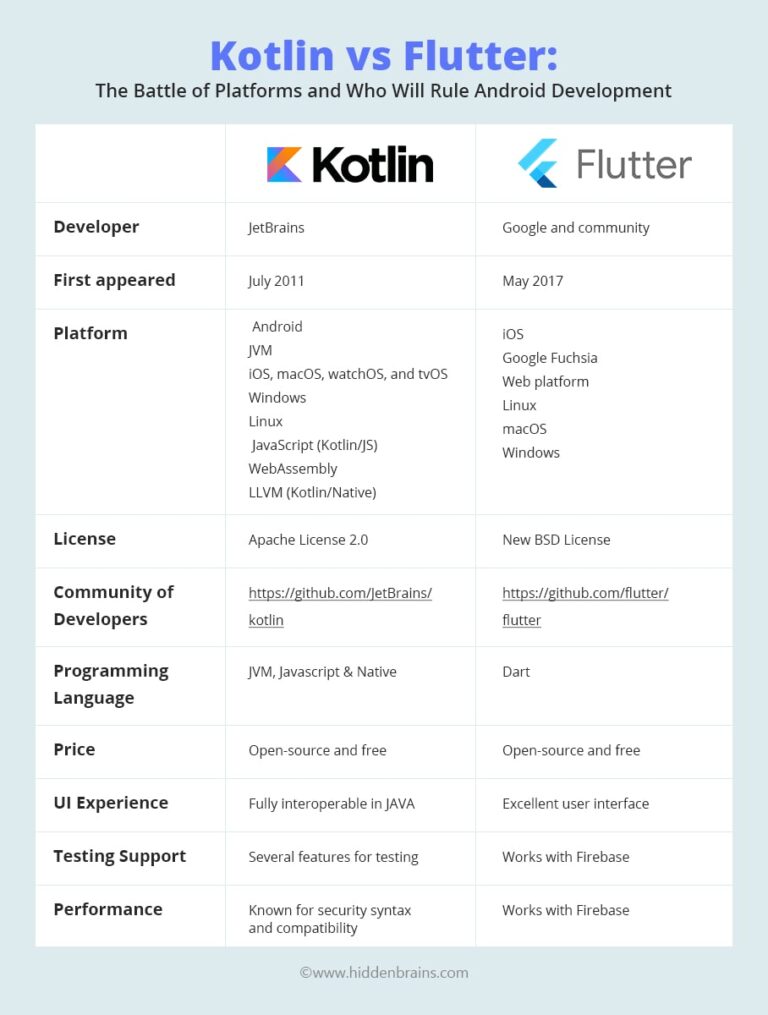The height and width of the screenshot is (1015, 768).
Task: Click the Dart programming language cell
Action: [516, 672]
